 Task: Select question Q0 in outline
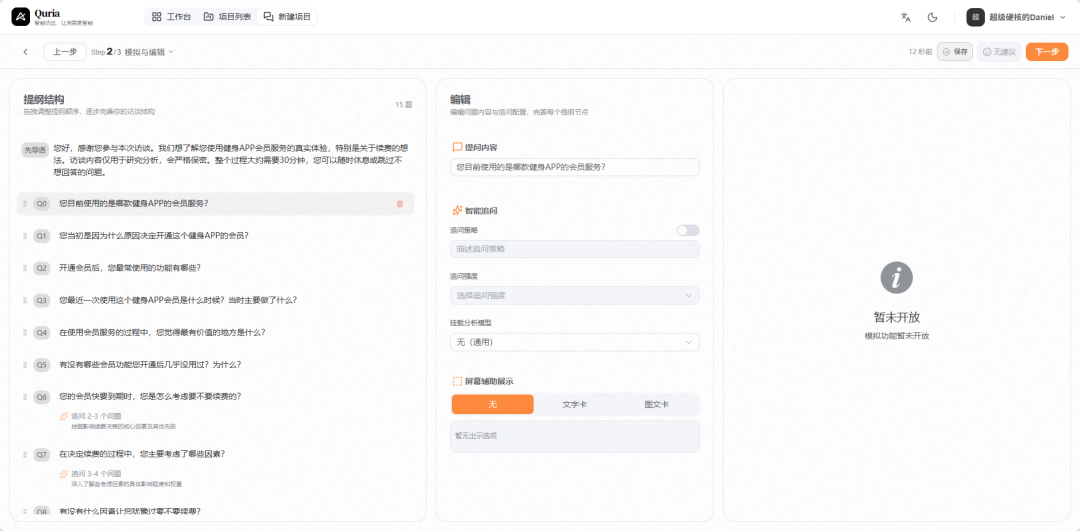(216, 204)
